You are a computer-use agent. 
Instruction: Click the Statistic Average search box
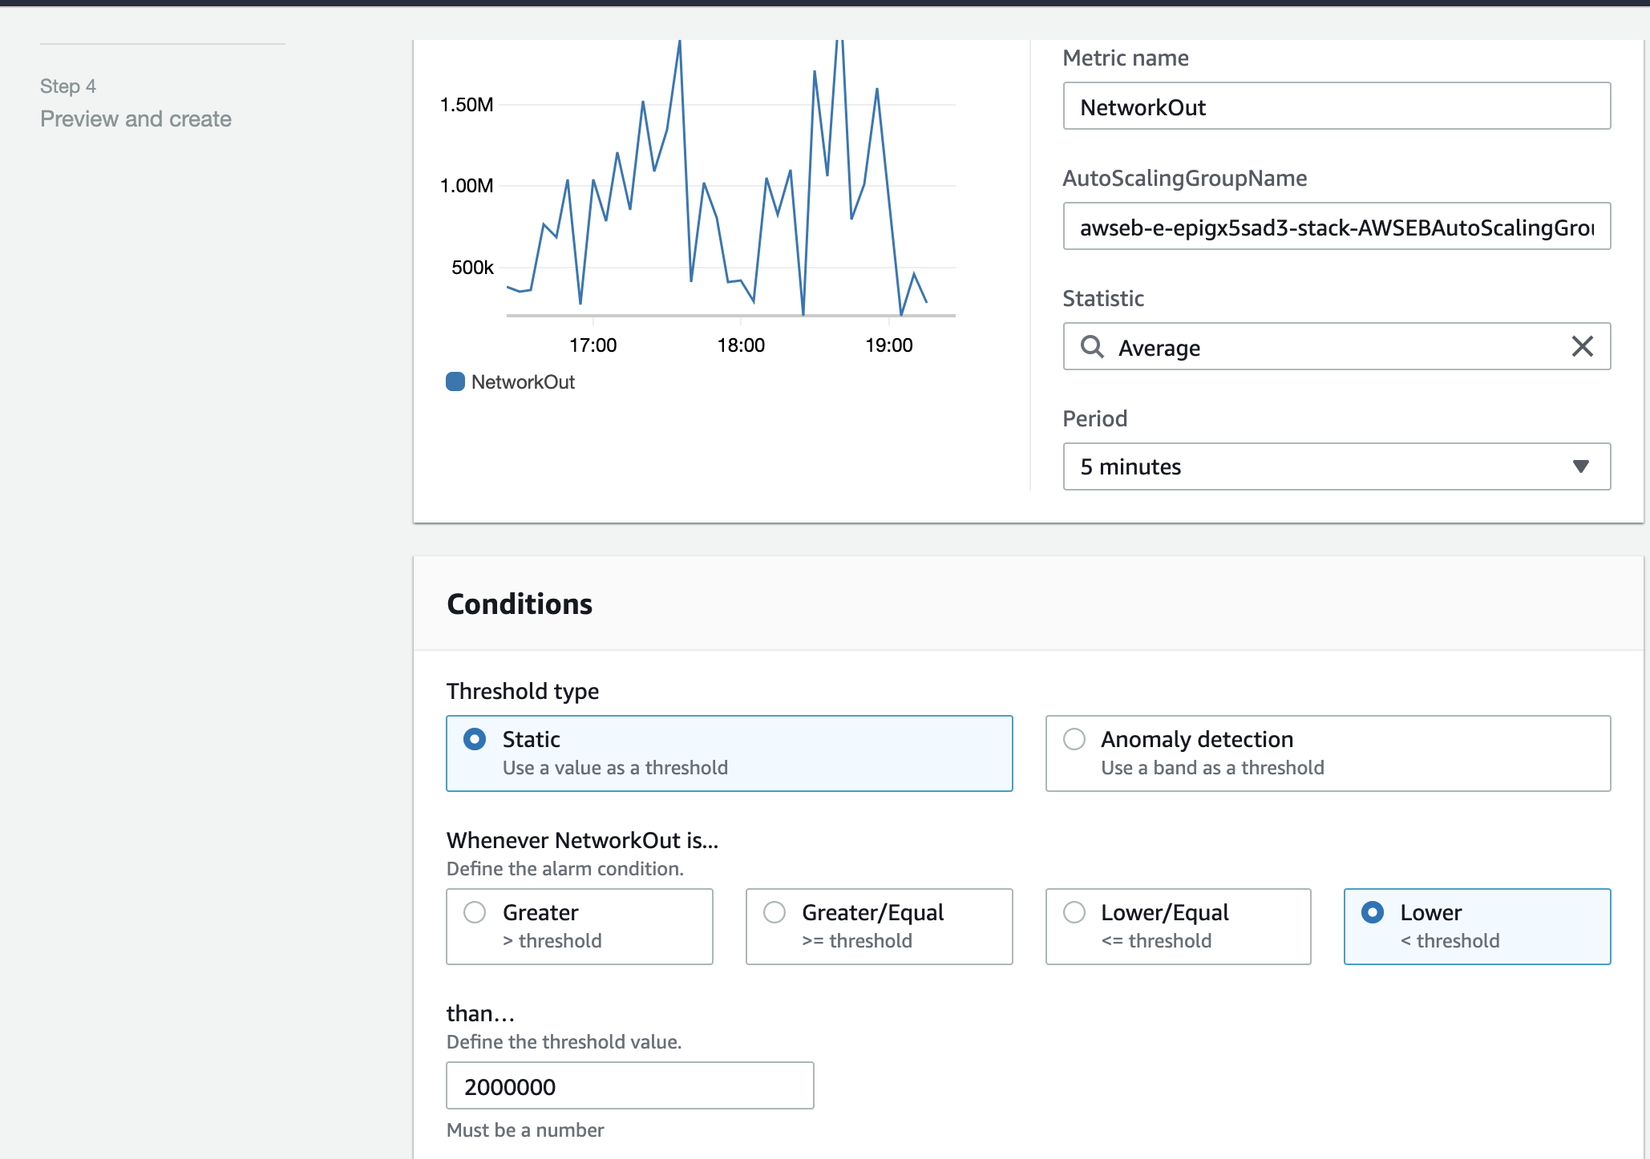(1336, 347)
